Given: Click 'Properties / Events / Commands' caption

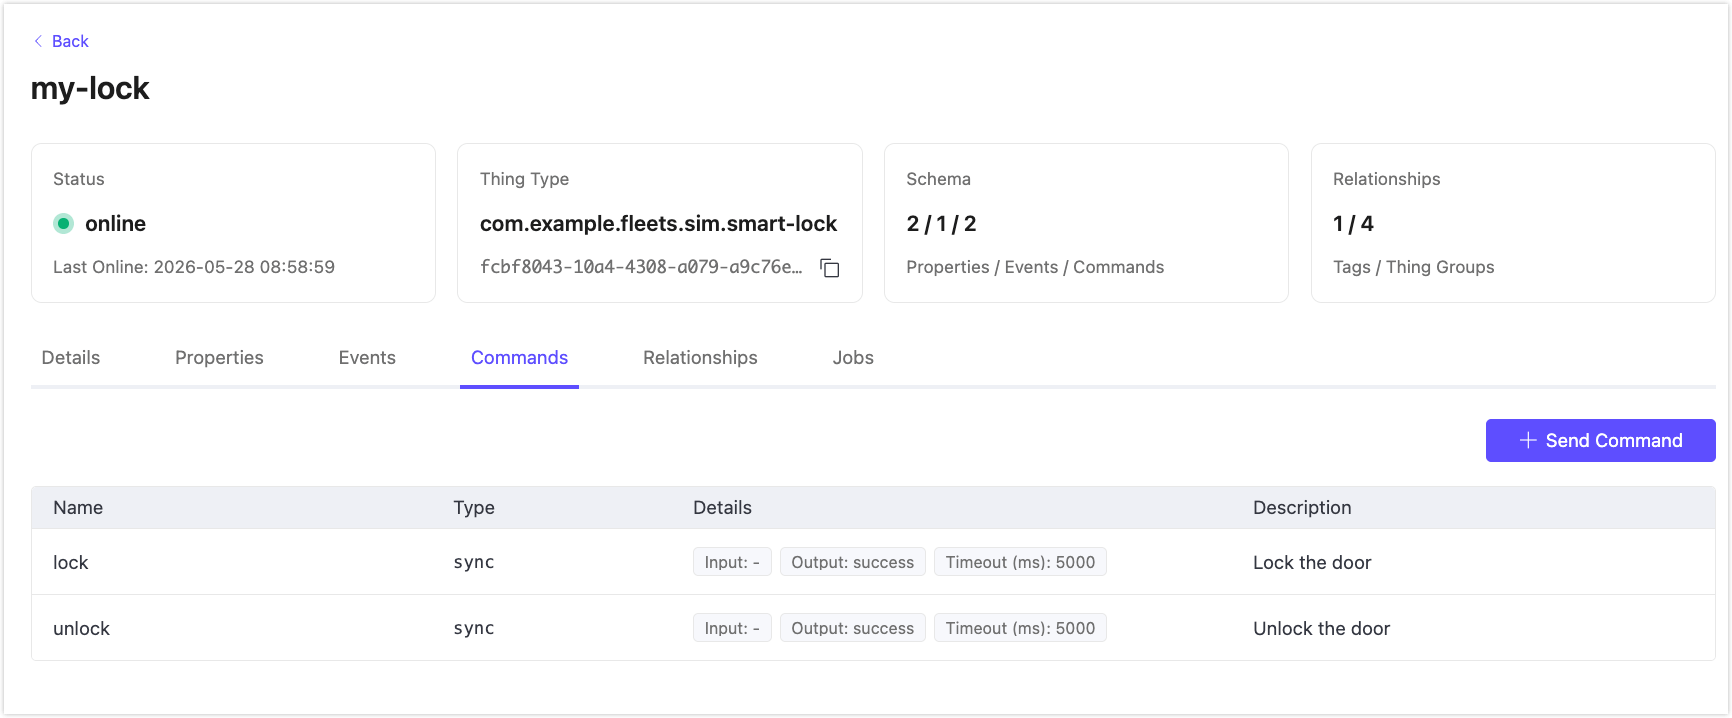Looking at the screenshot, I should pyautogui.click(x=1035, y=267).
